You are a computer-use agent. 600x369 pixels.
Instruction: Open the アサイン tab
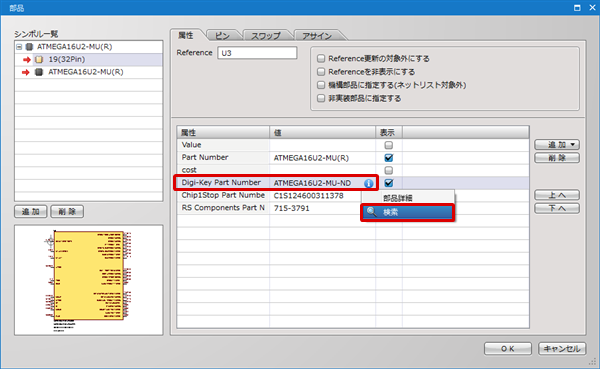click(x=317, y=36)
